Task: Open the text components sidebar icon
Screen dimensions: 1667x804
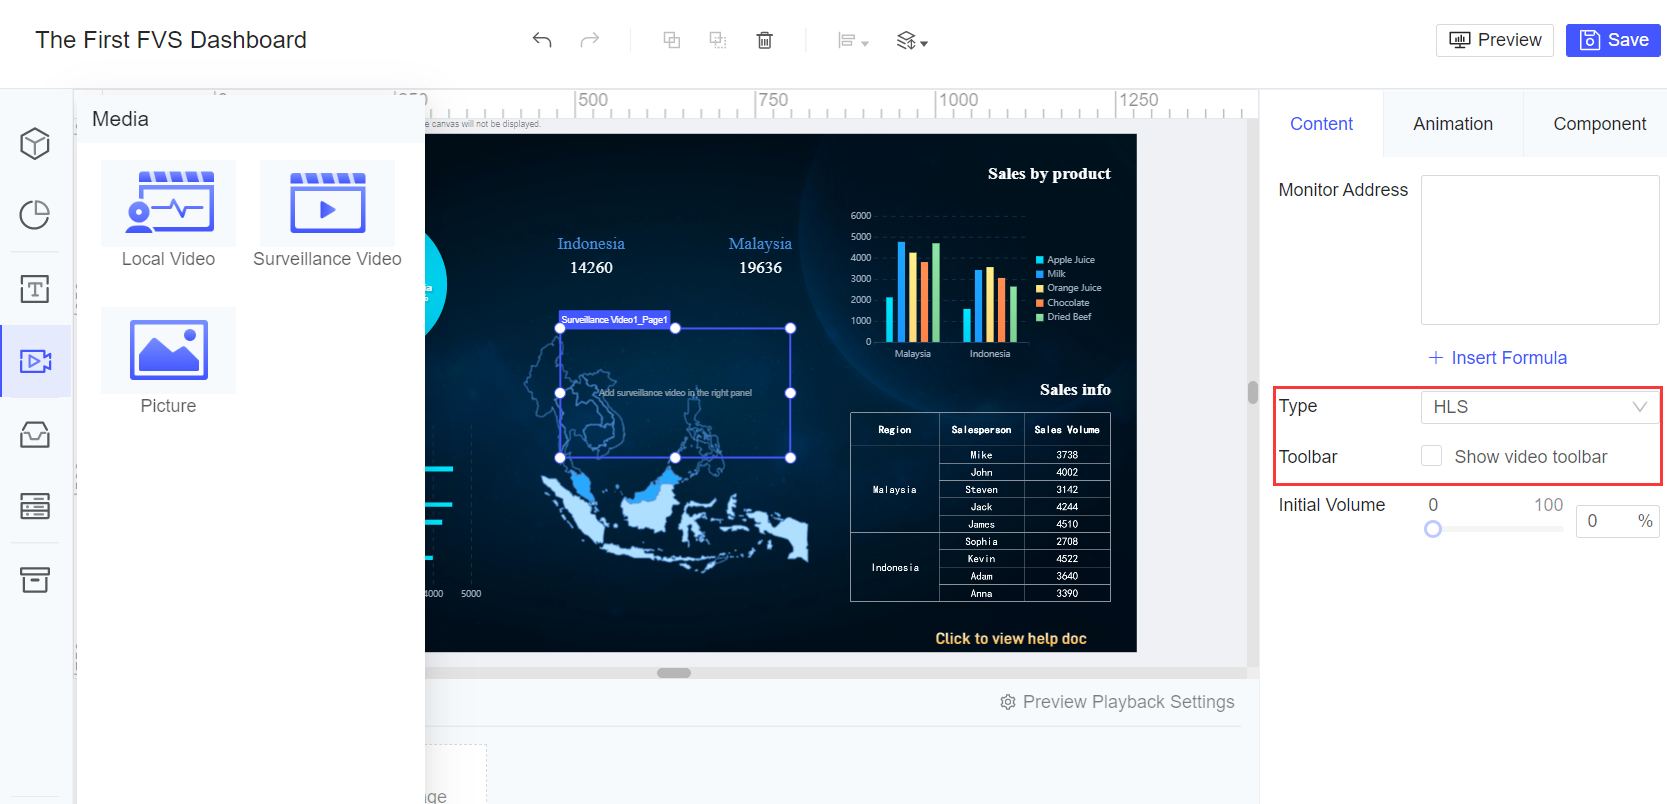Action: click(x=35, y=289)
